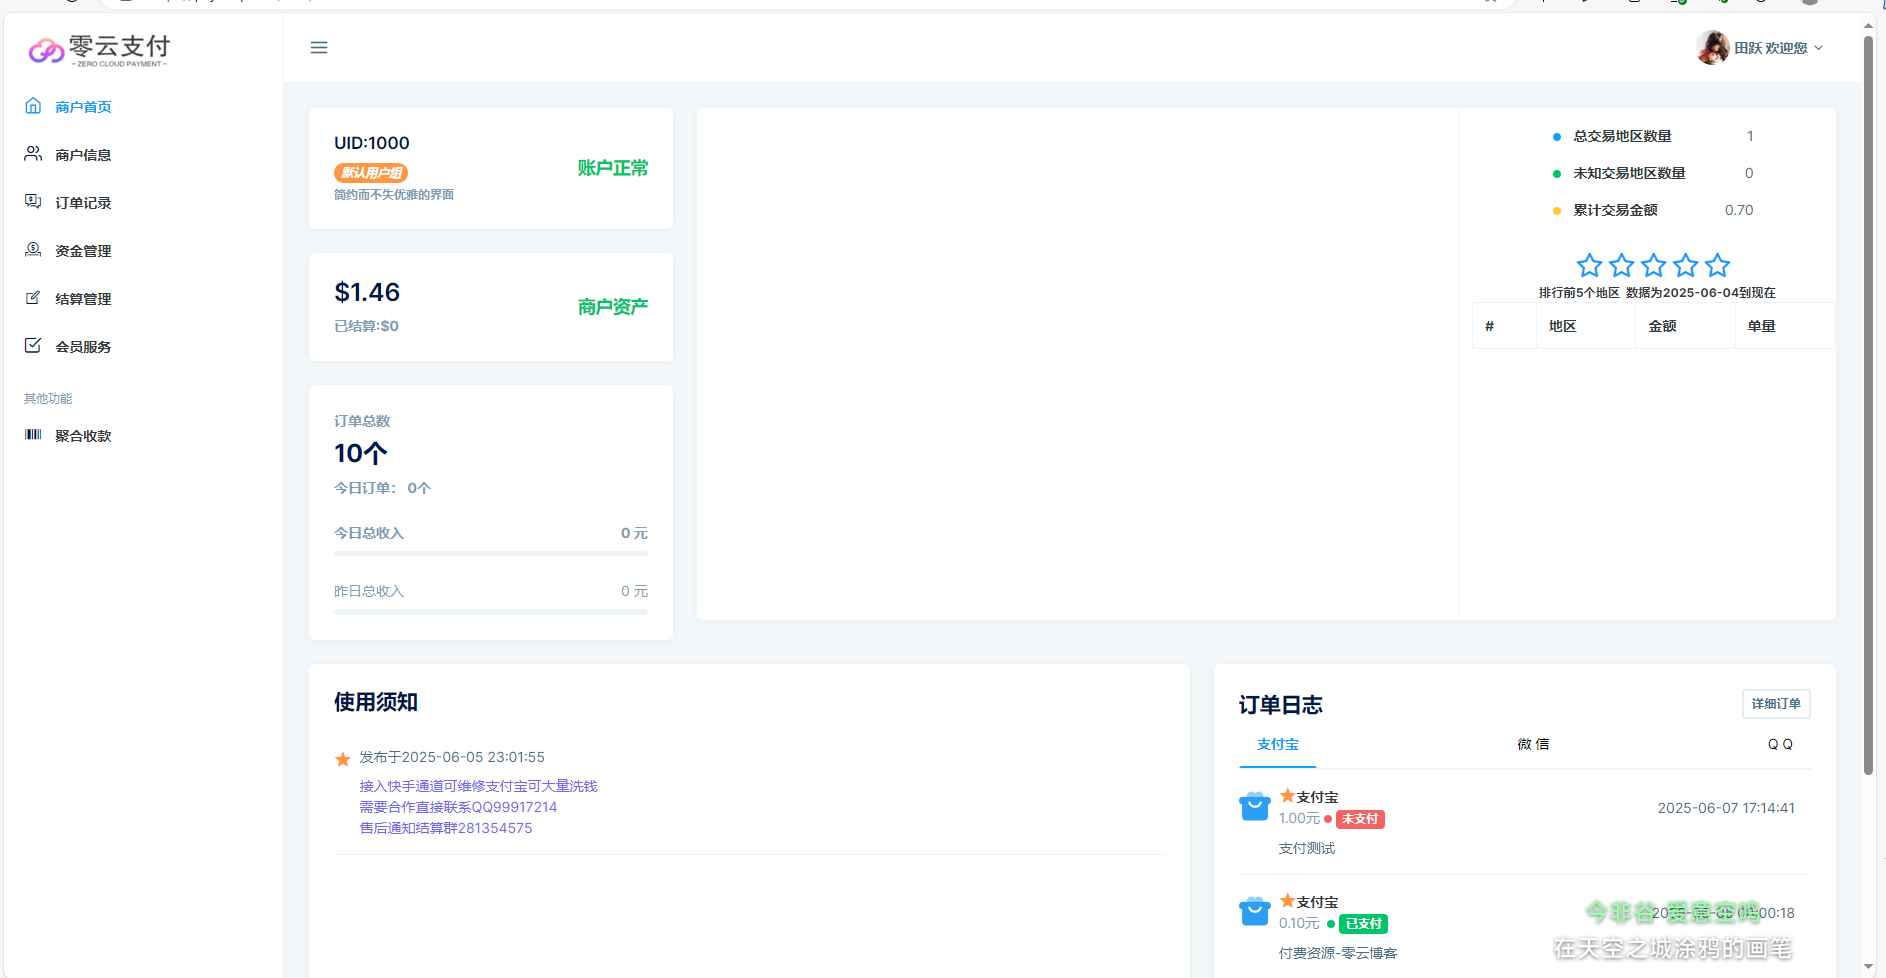Click the 详细订单 button

tap(1775, 704)
